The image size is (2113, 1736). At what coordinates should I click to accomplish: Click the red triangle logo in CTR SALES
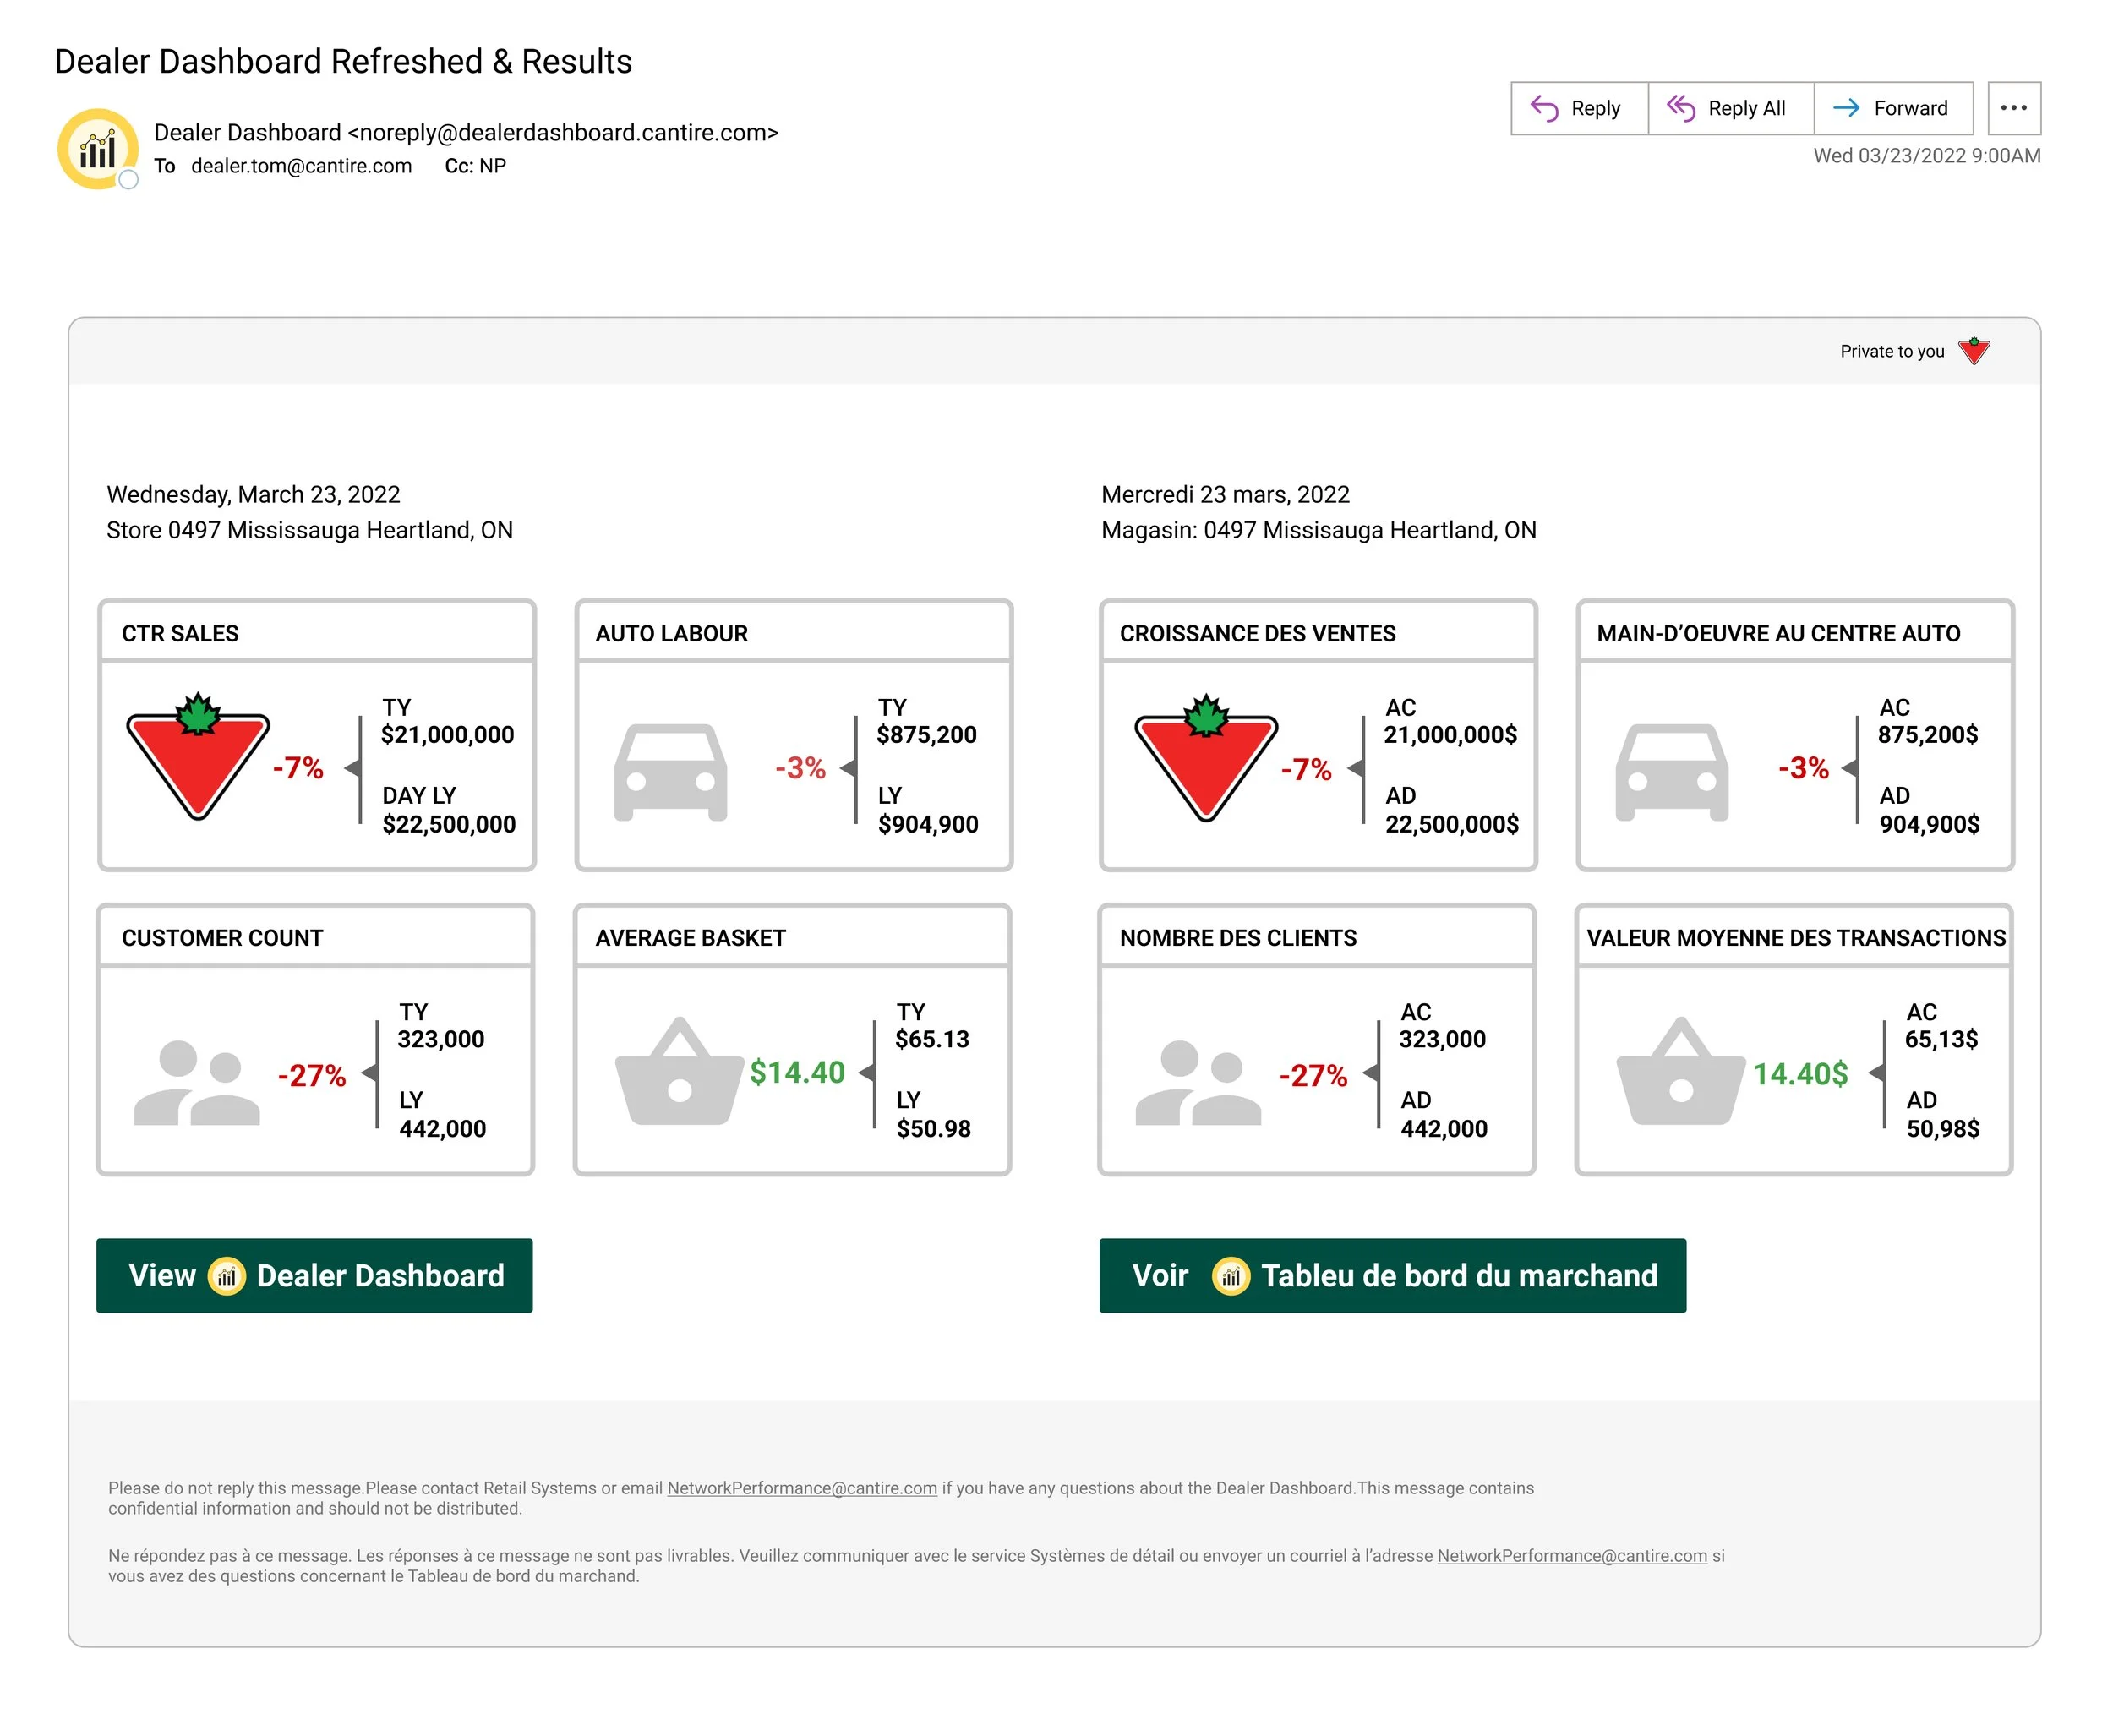point(198,756)
